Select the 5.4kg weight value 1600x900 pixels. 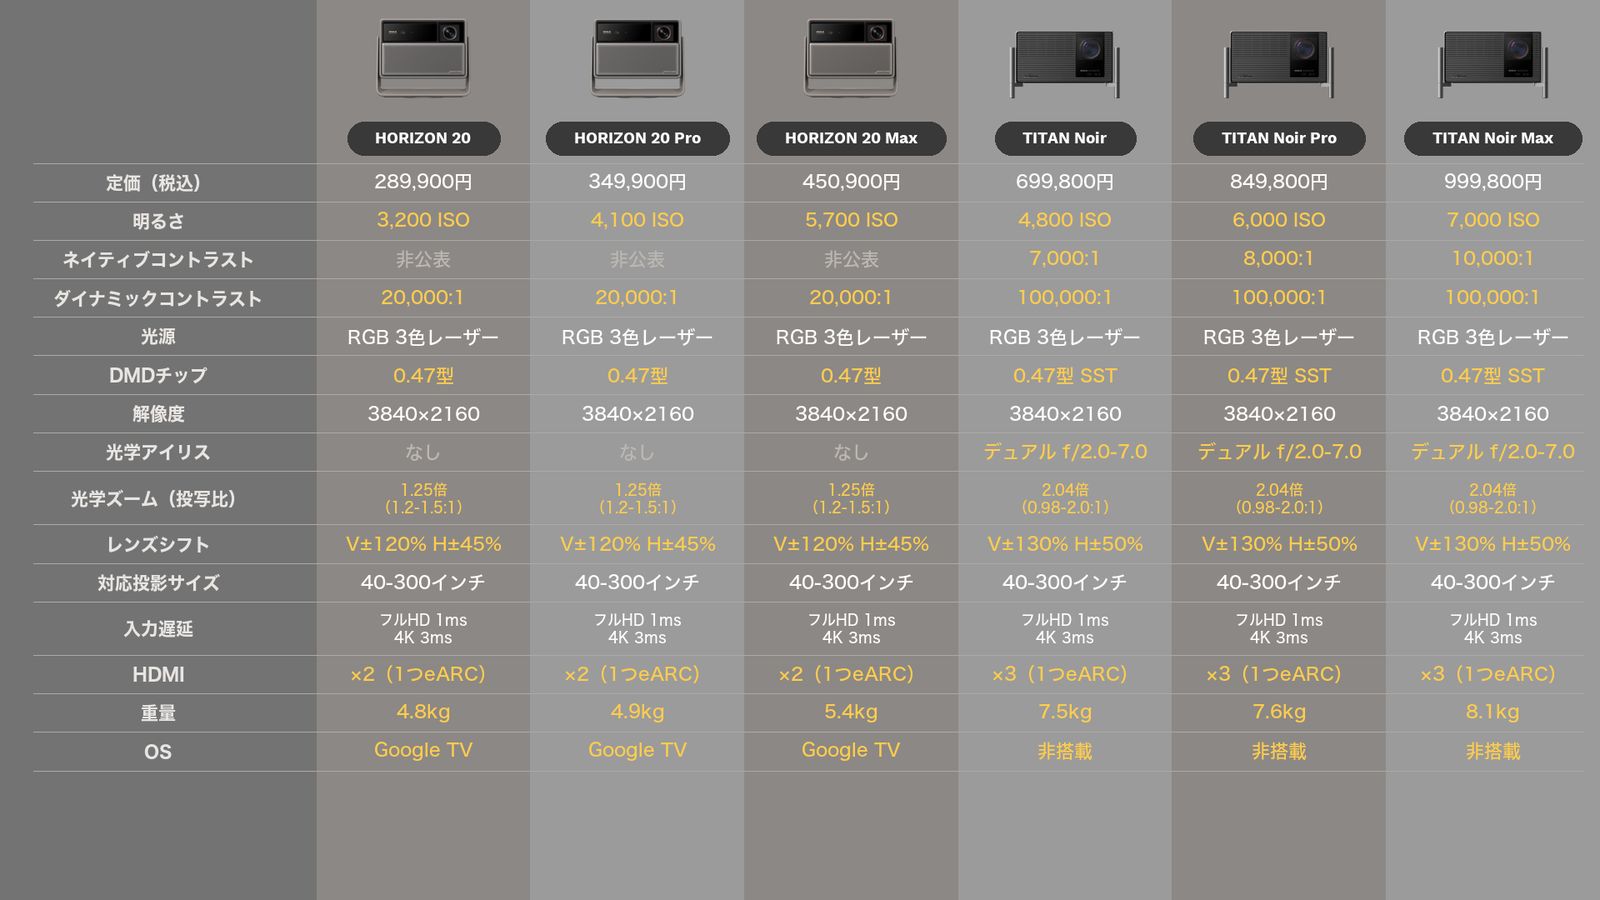pyautogui.click(x=851, y=712)
